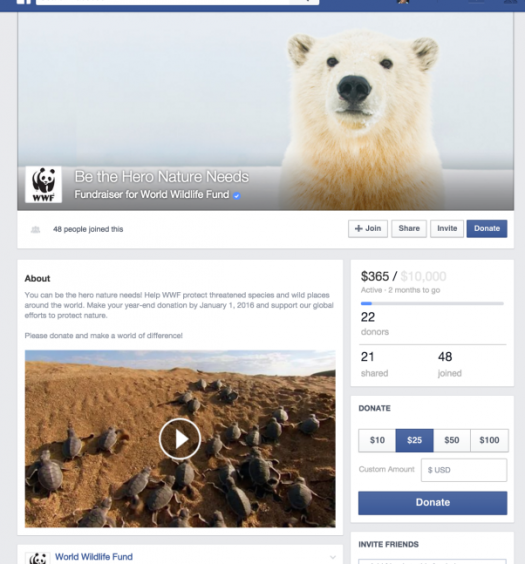Click the Facebook logo in top bar
The width and height of the screenshot is (525, 564).
click(x=24, y=2)
